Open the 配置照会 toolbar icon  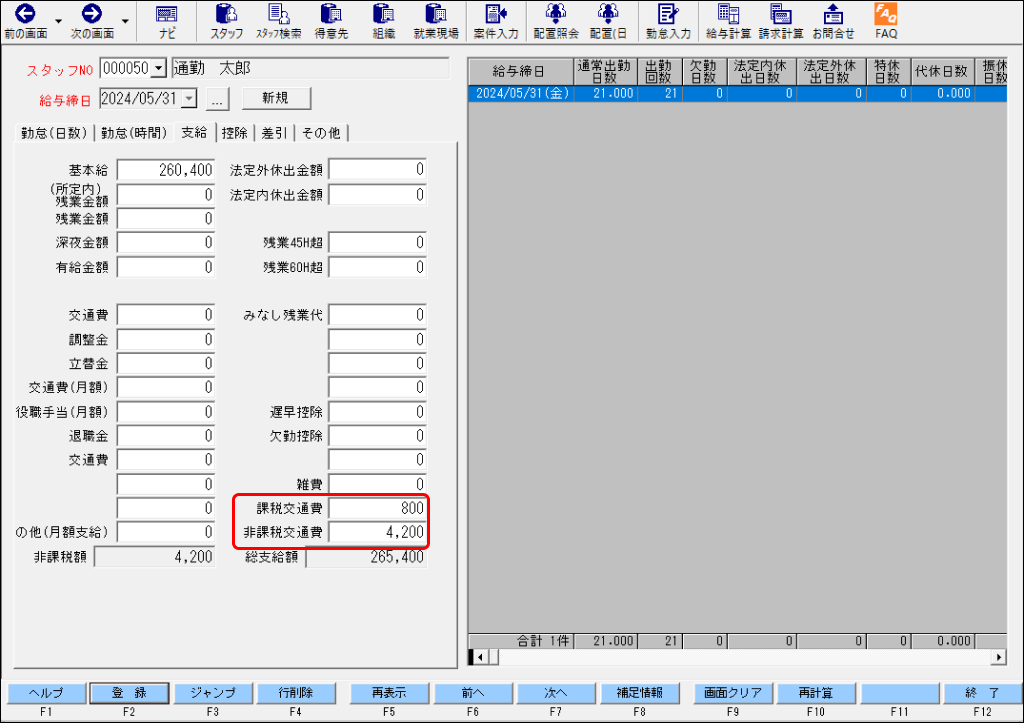[x=556, y=21]
